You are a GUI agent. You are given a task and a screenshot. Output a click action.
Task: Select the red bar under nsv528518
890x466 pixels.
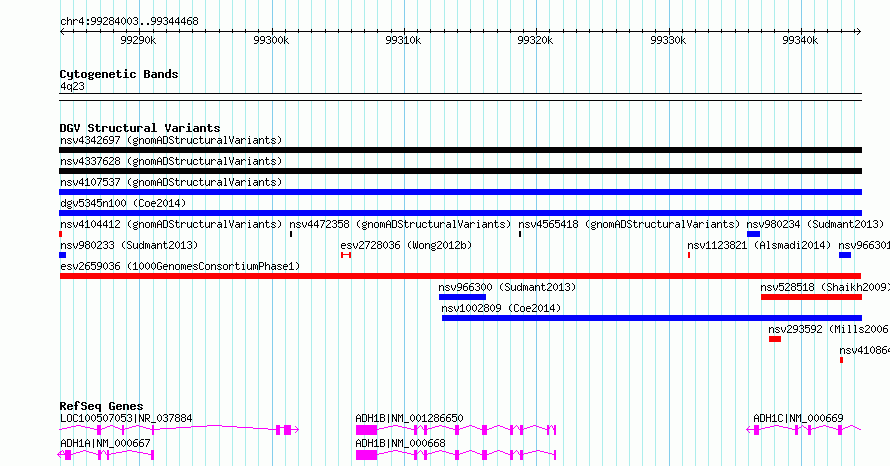point(812,297)
